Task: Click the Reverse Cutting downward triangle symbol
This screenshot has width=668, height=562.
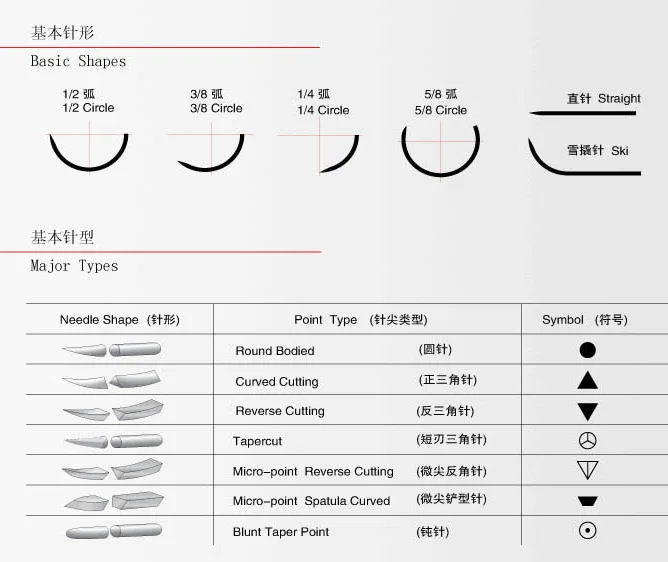Action: [587, 411]
